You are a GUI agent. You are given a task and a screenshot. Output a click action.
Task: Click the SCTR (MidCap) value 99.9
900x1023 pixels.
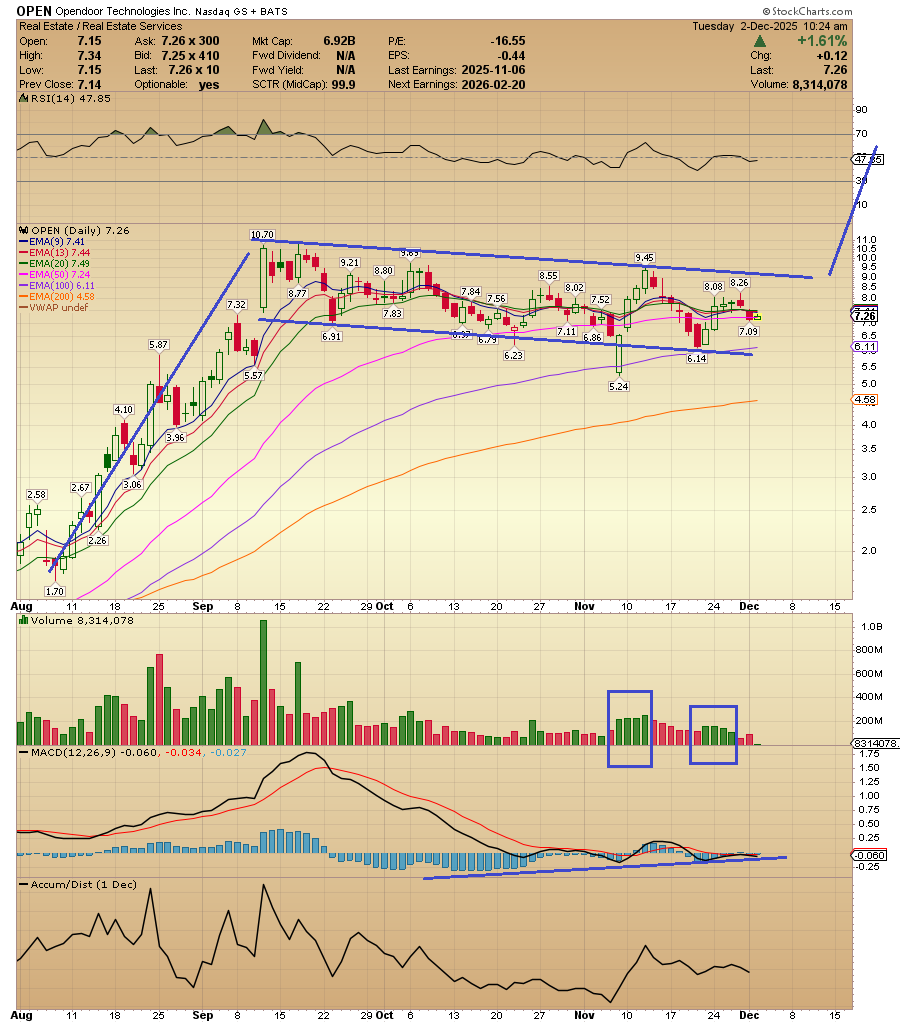point(343,85)
